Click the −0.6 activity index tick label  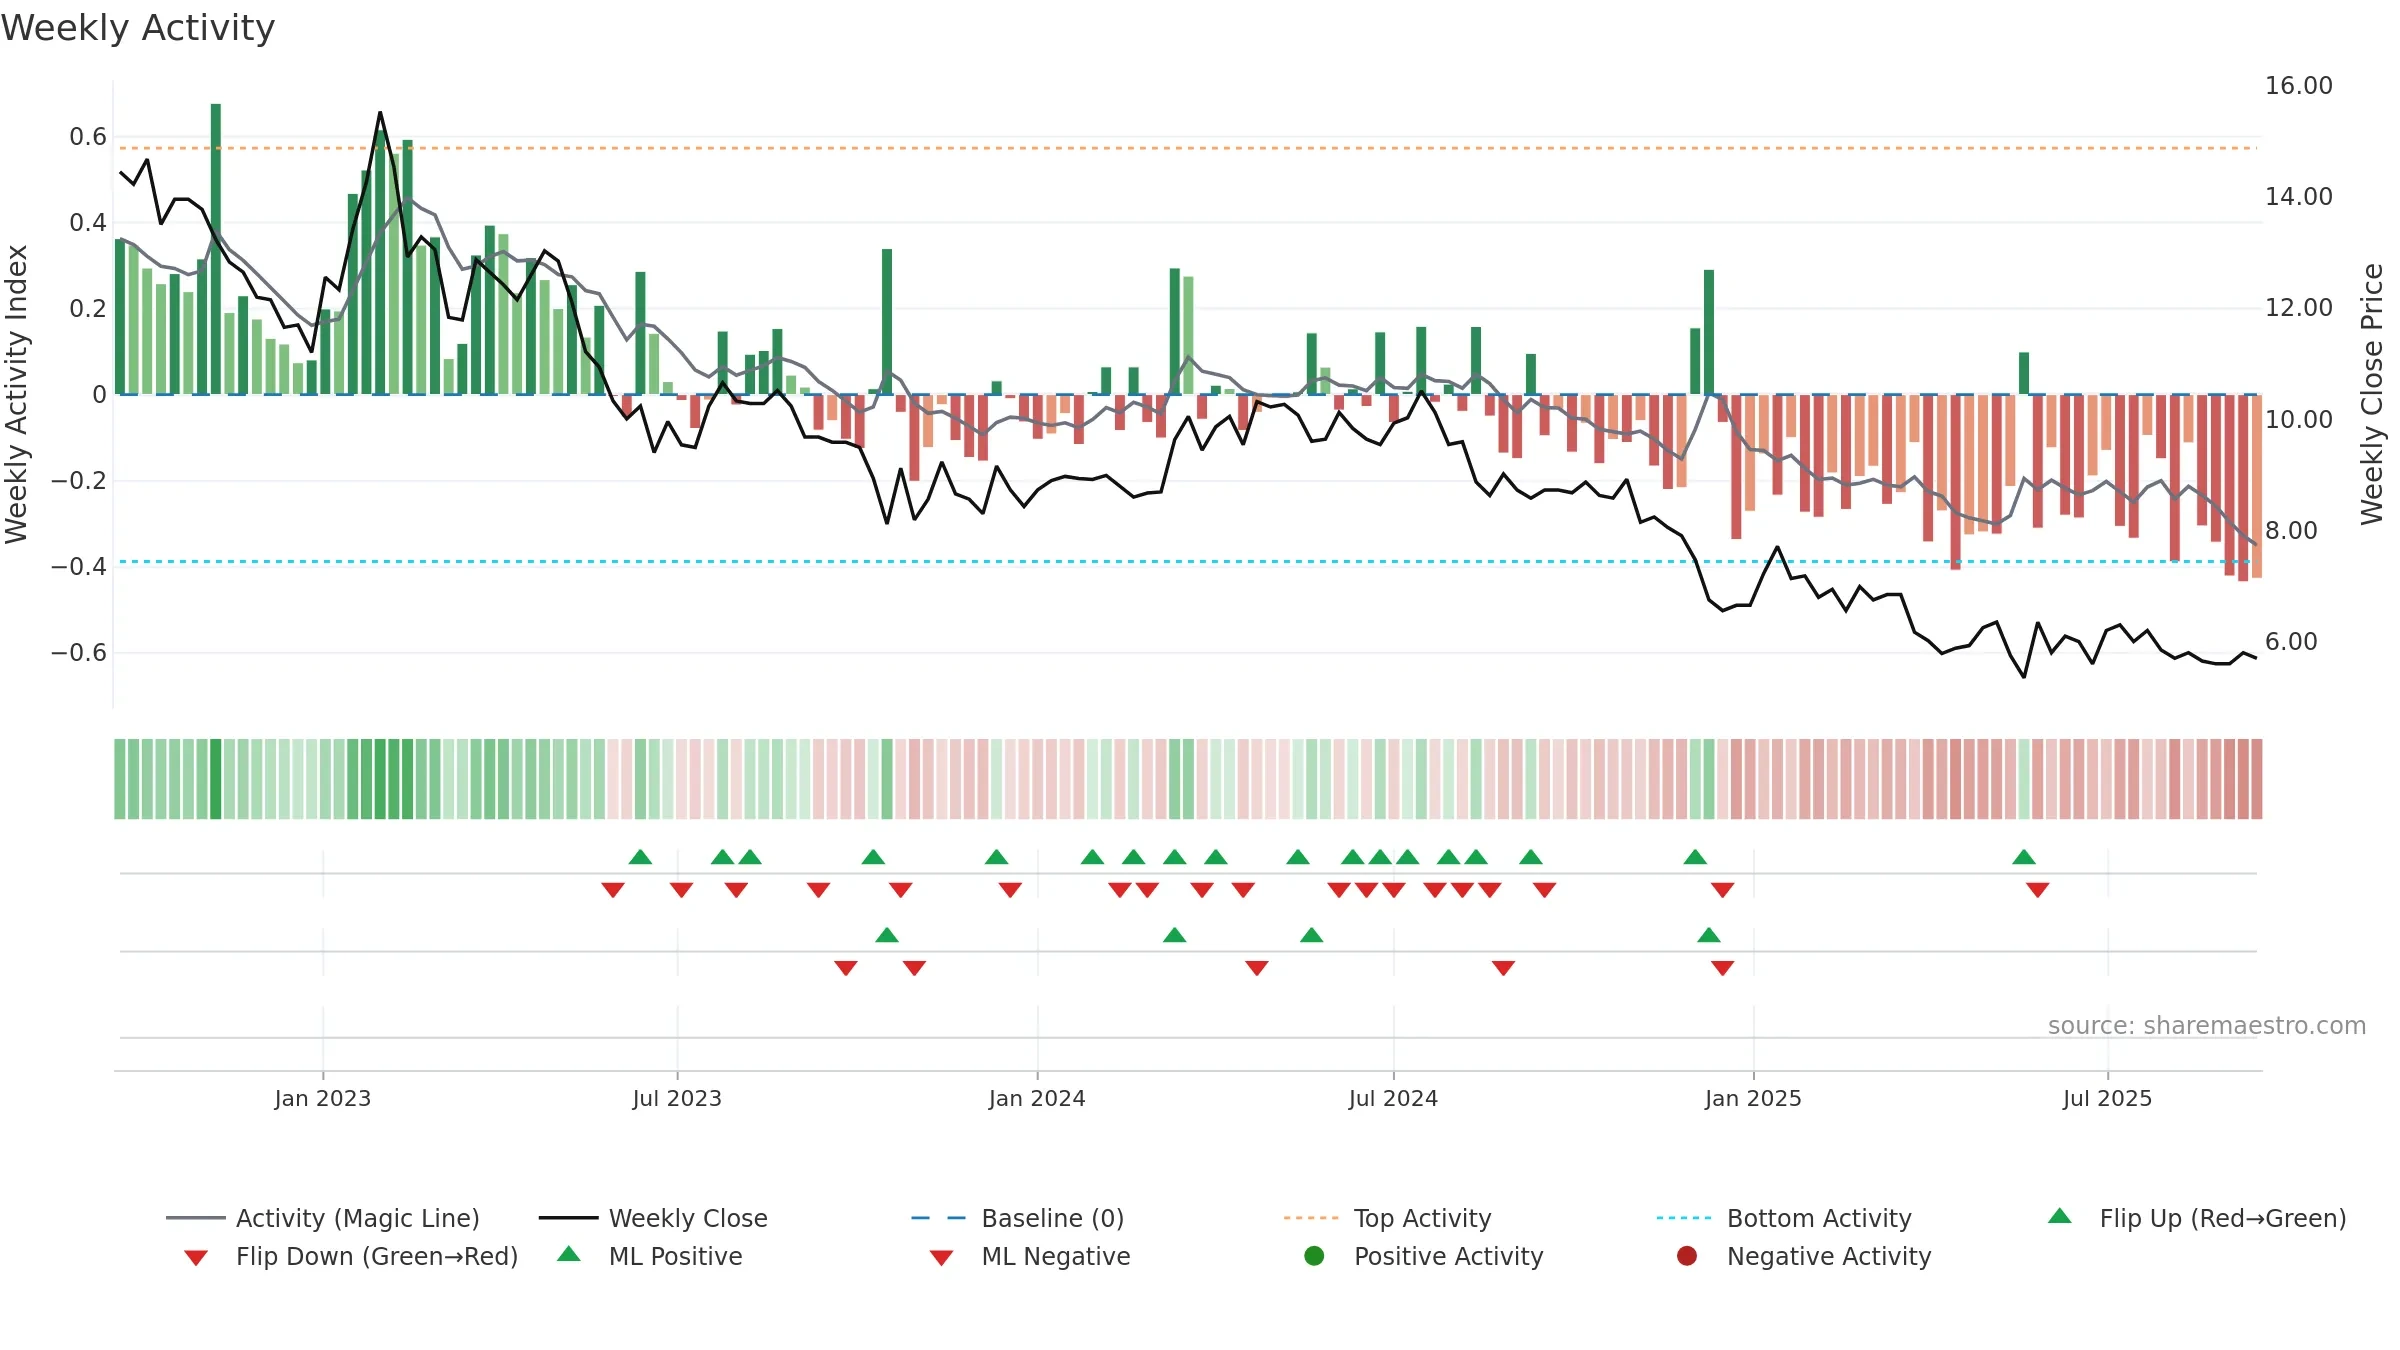[x=78, y=652]
